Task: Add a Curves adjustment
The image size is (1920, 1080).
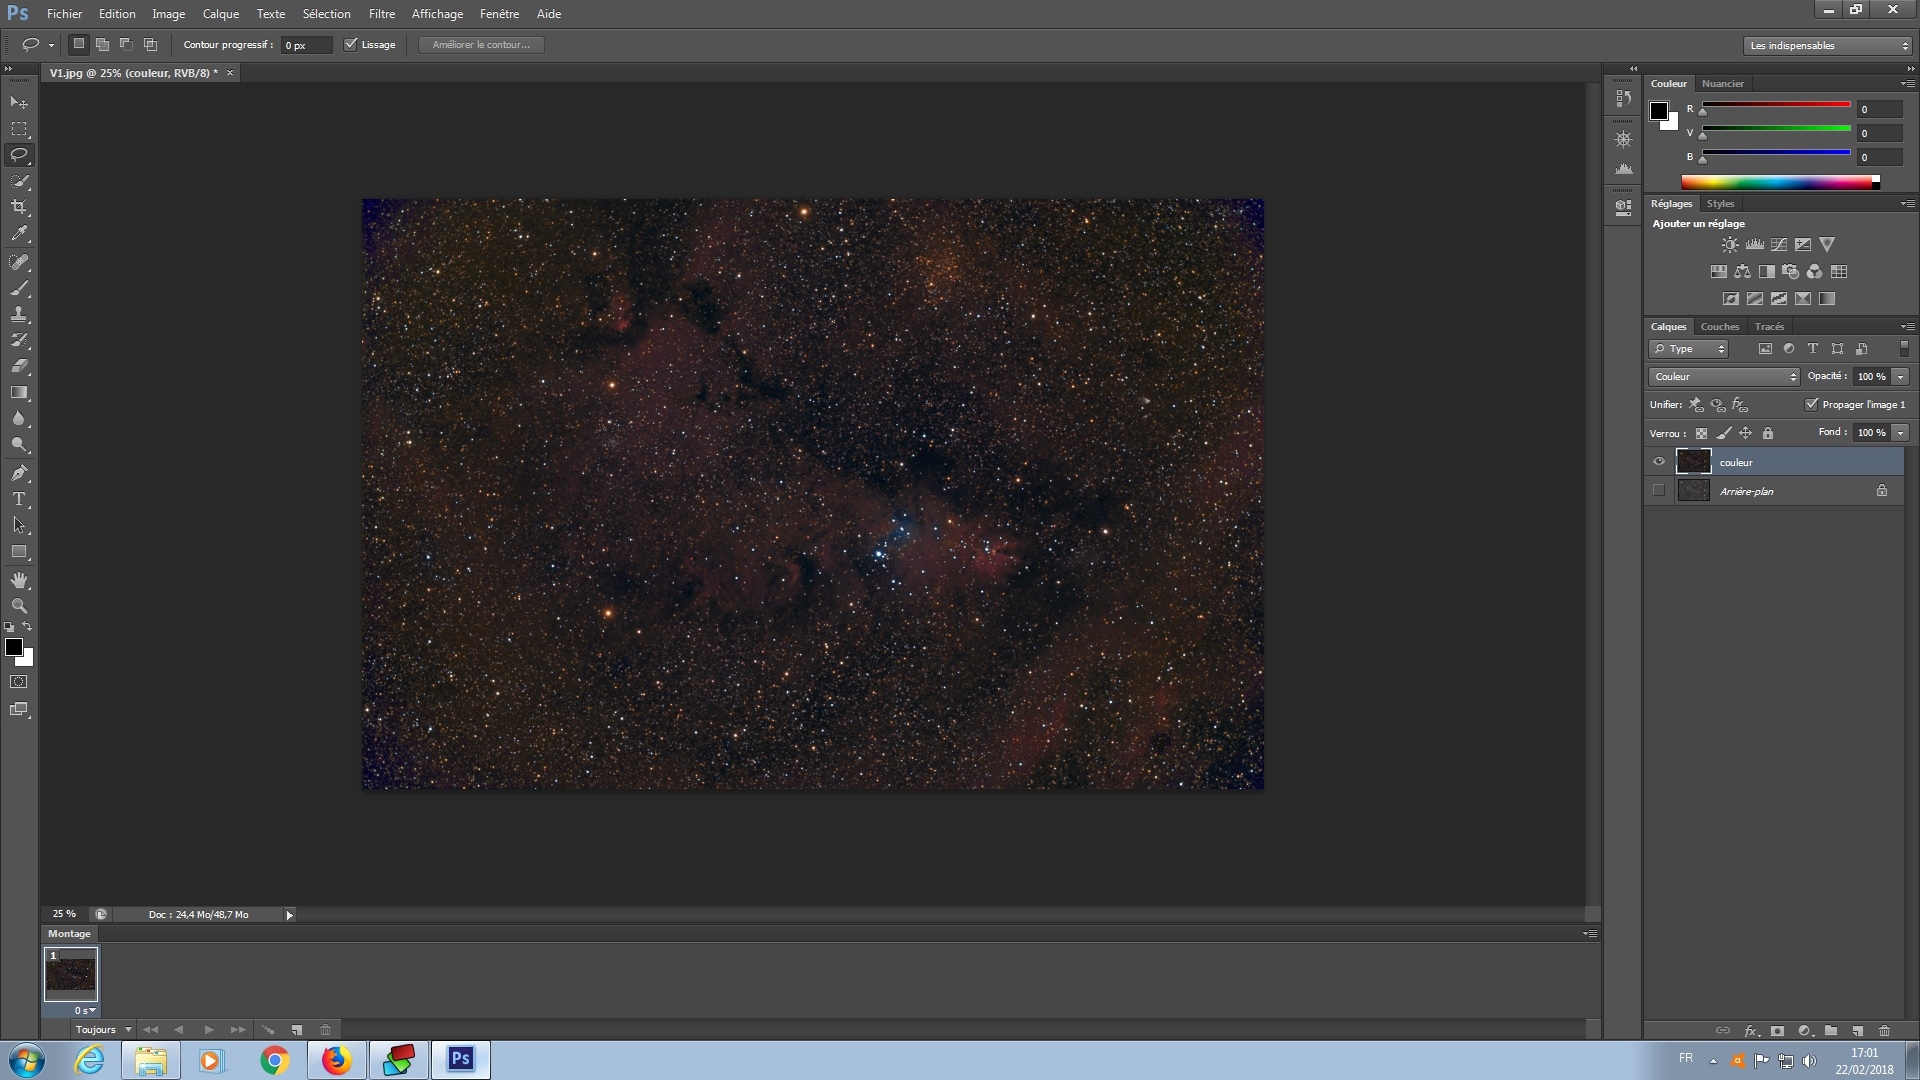Action: click(x=1779, y=244)
